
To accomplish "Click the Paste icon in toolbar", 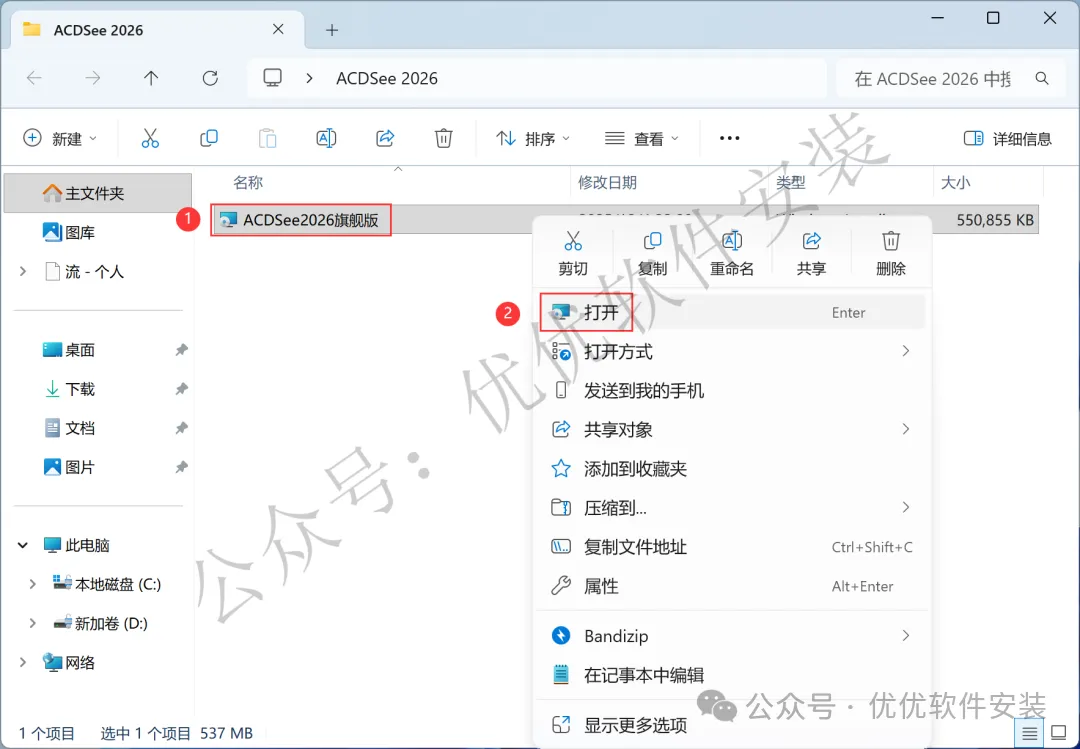I will (267, 138).
